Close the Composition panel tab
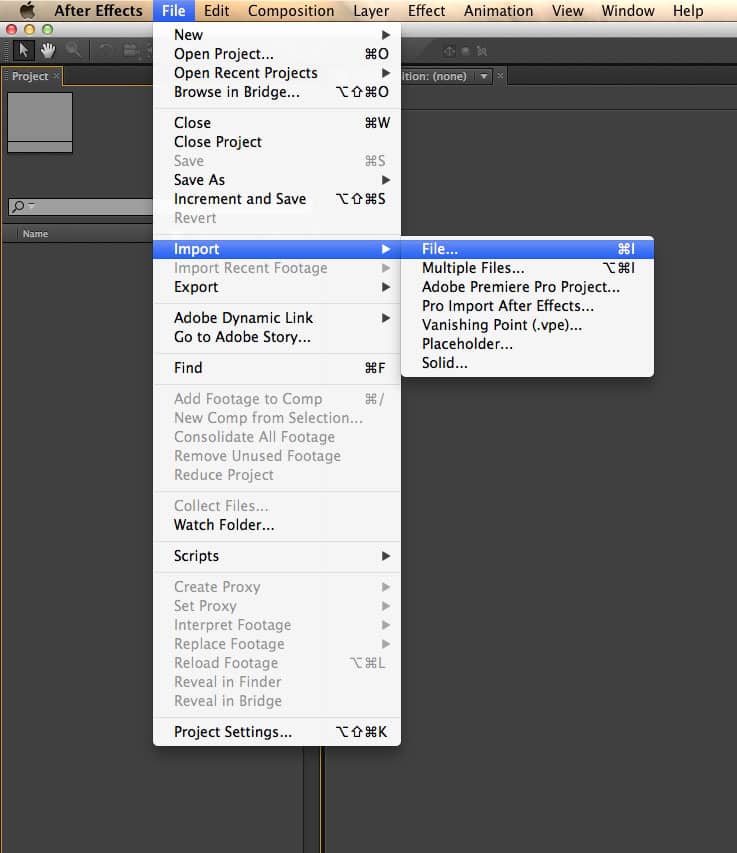 pyautogui.click(x=500, y=76)
